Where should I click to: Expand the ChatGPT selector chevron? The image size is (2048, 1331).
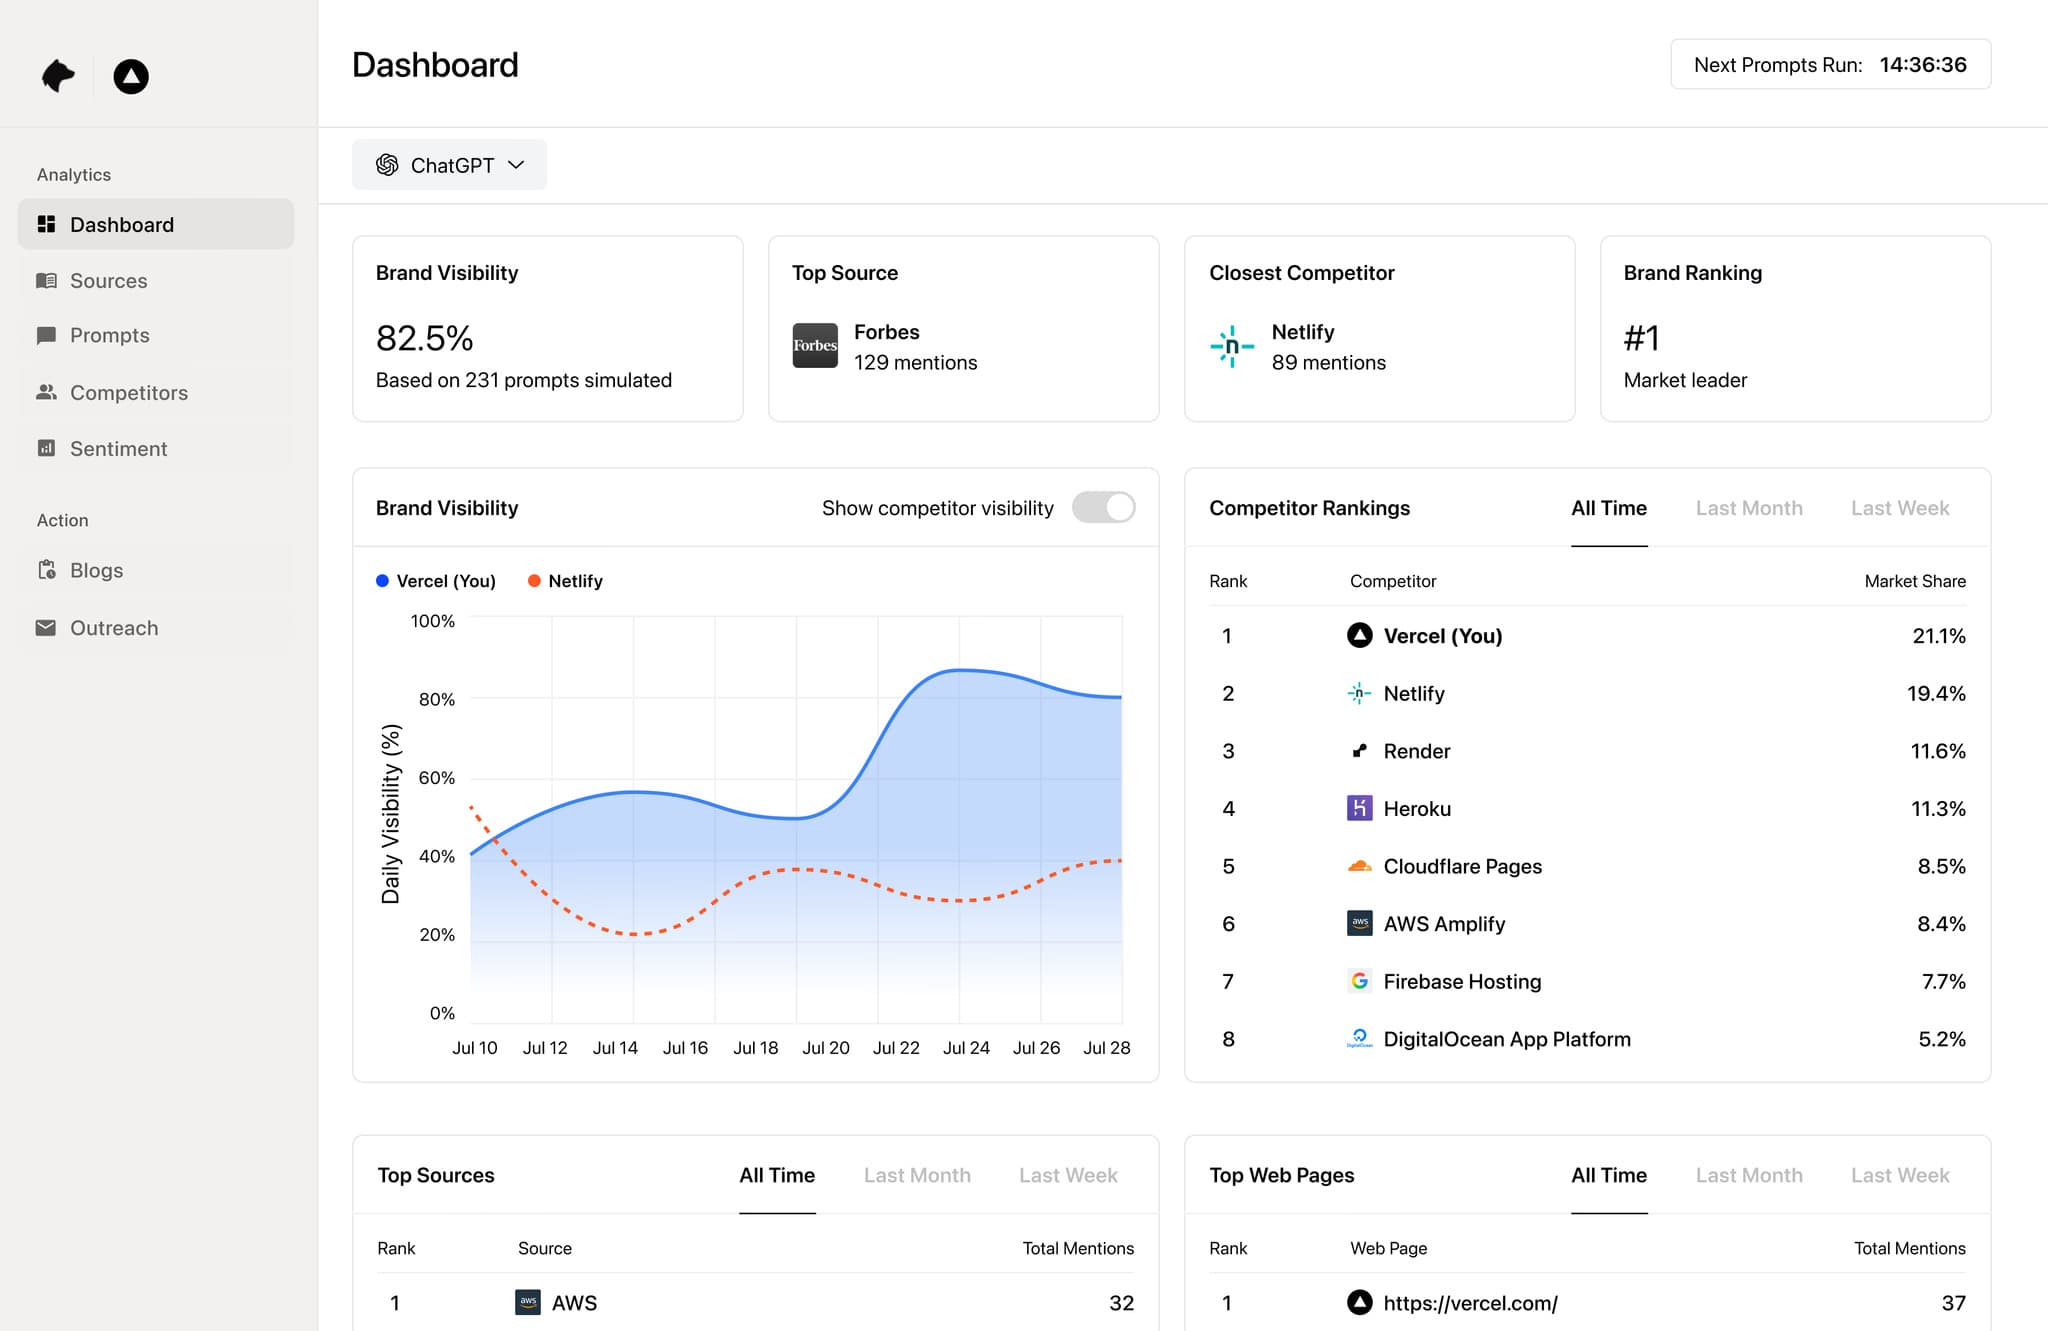coord(516,164)
